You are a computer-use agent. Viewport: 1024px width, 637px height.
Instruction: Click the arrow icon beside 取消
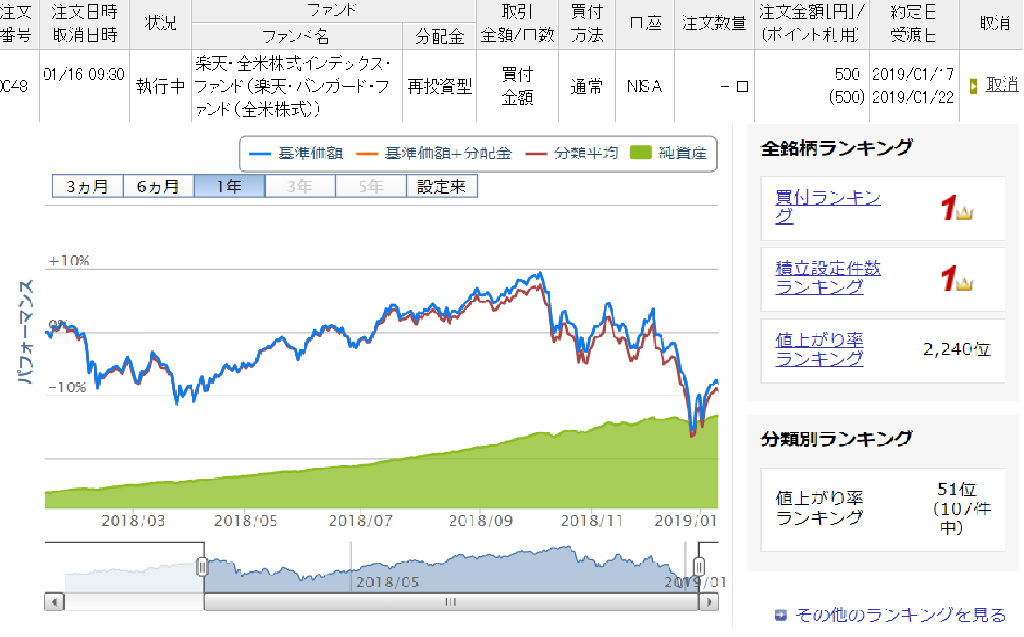pos(973,86)
